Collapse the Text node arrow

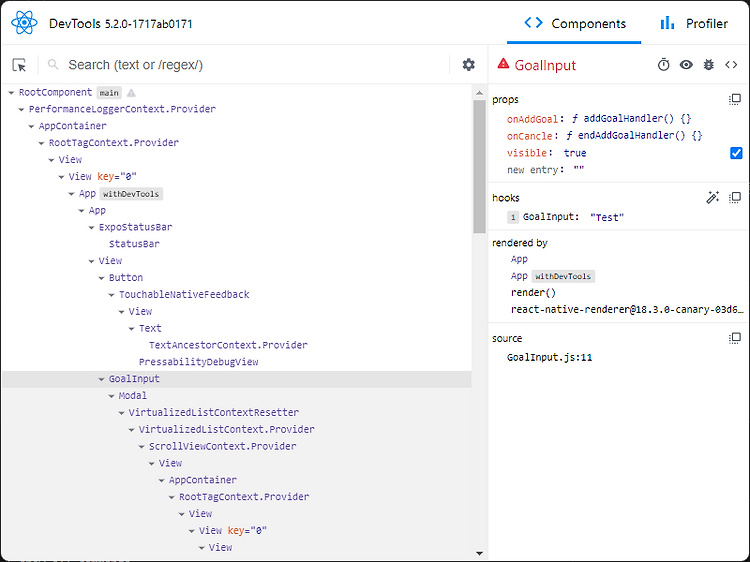click(x=132, y=329)
